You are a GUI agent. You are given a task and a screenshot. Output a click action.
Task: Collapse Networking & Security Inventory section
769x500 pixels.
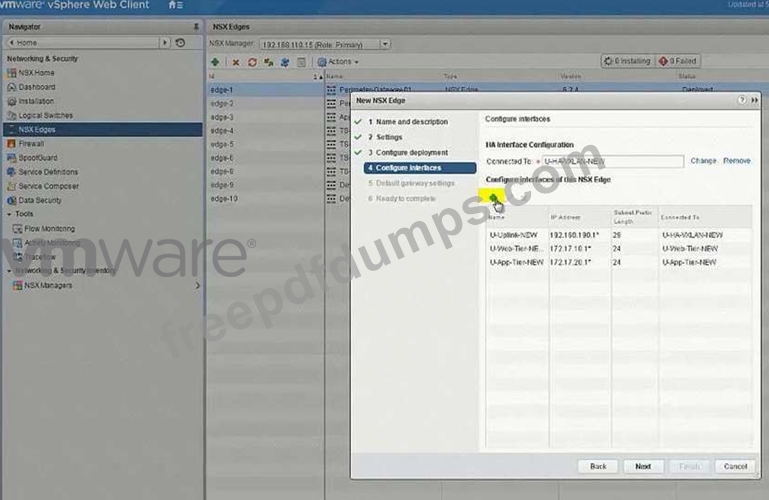click(x=9, y=271)
